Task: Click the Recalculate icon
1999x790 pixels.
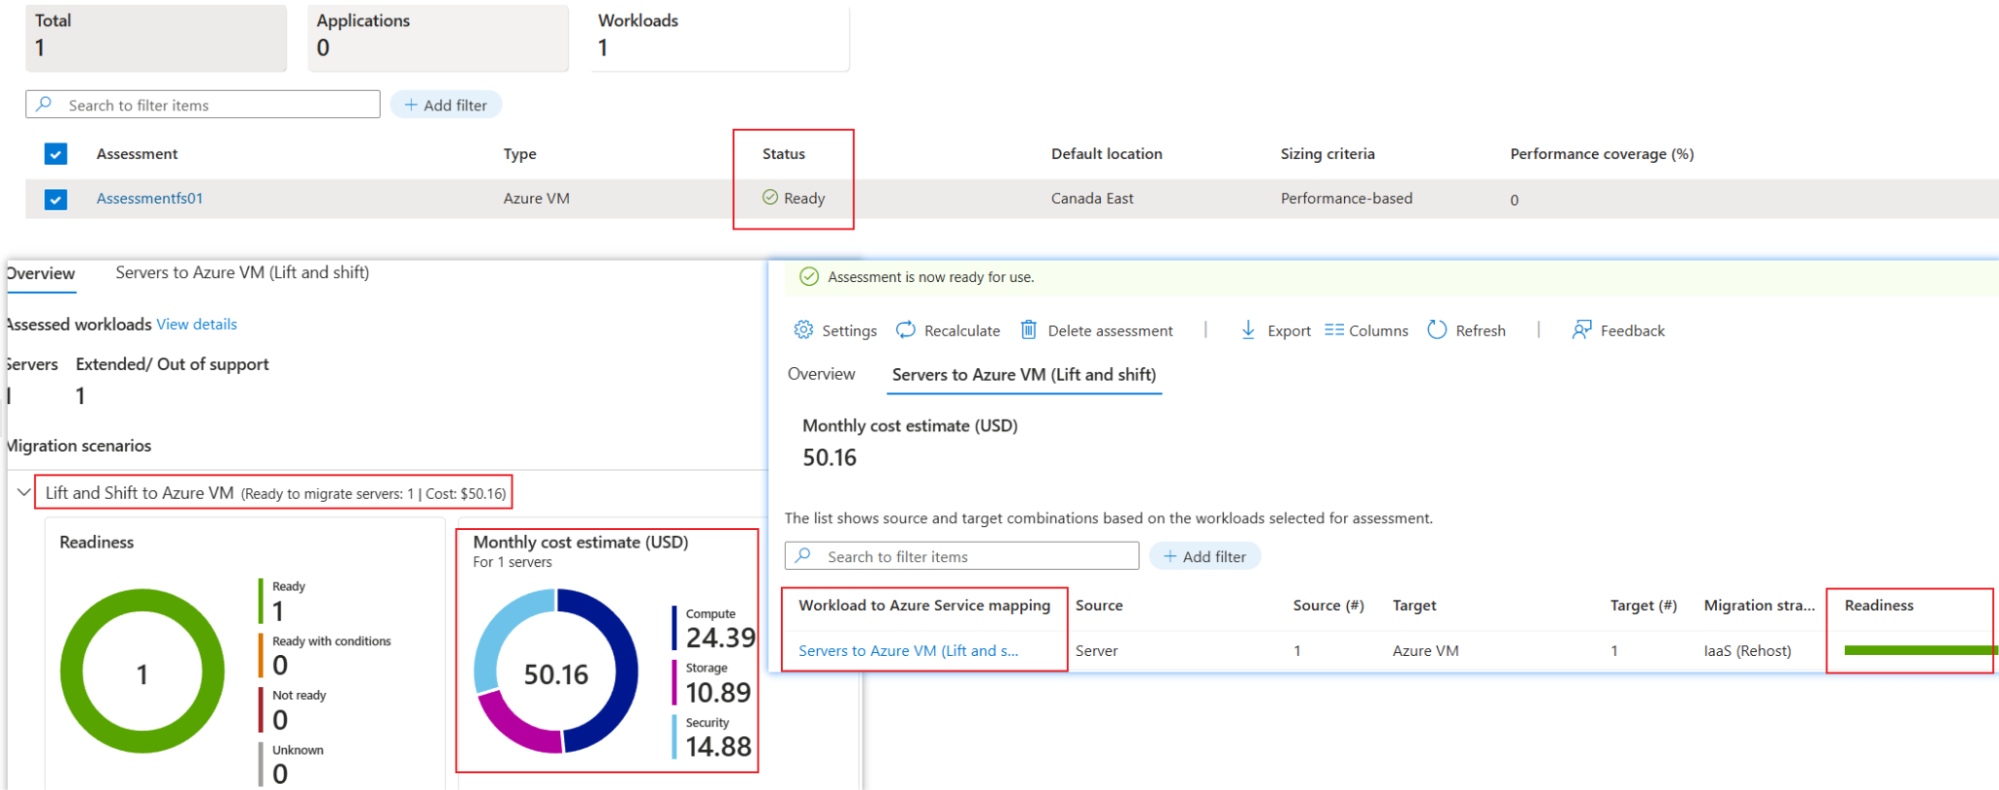Action: pos(905,330)
